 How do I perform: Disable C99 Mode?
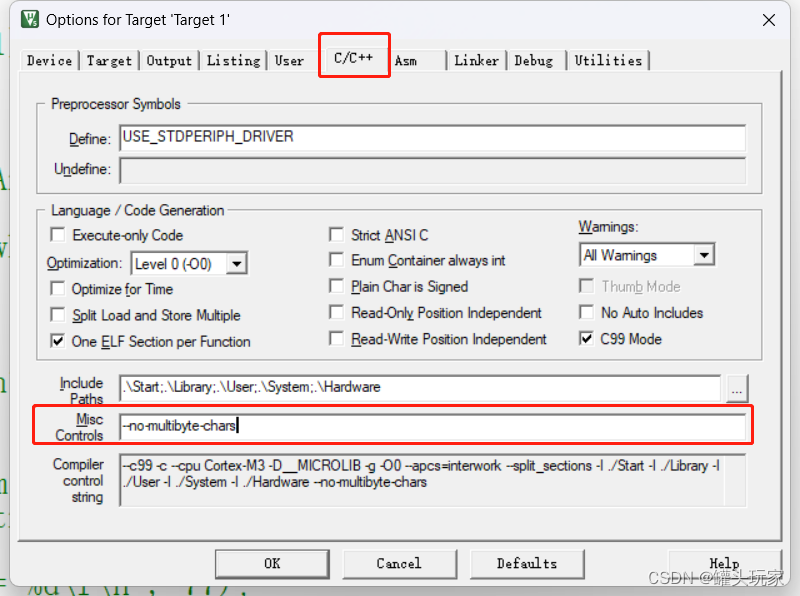point(587,337)
